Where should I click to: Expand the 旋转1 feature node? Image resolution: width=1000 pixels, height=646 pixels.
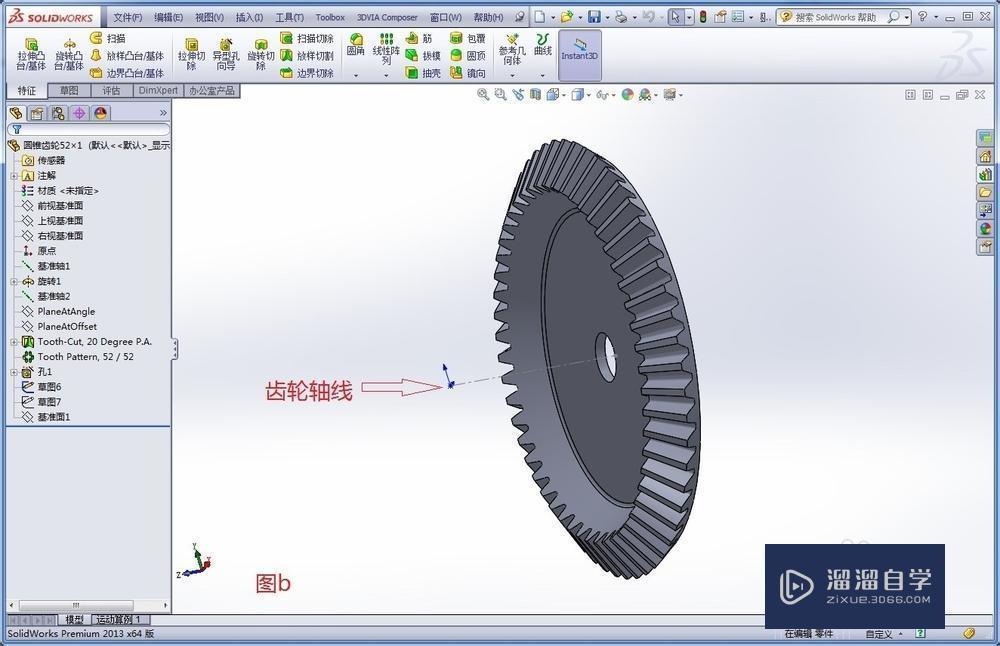click(x=14, y=281)
